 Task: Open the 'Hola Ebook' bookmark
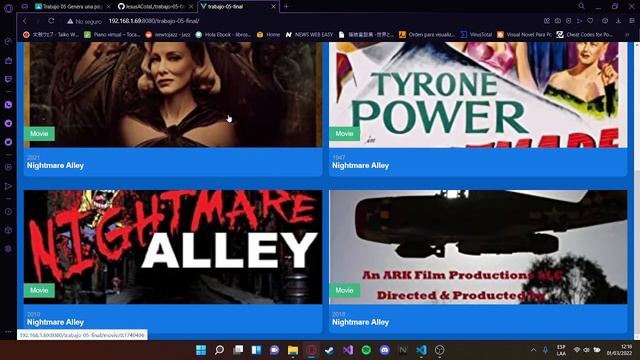(223, 35)
